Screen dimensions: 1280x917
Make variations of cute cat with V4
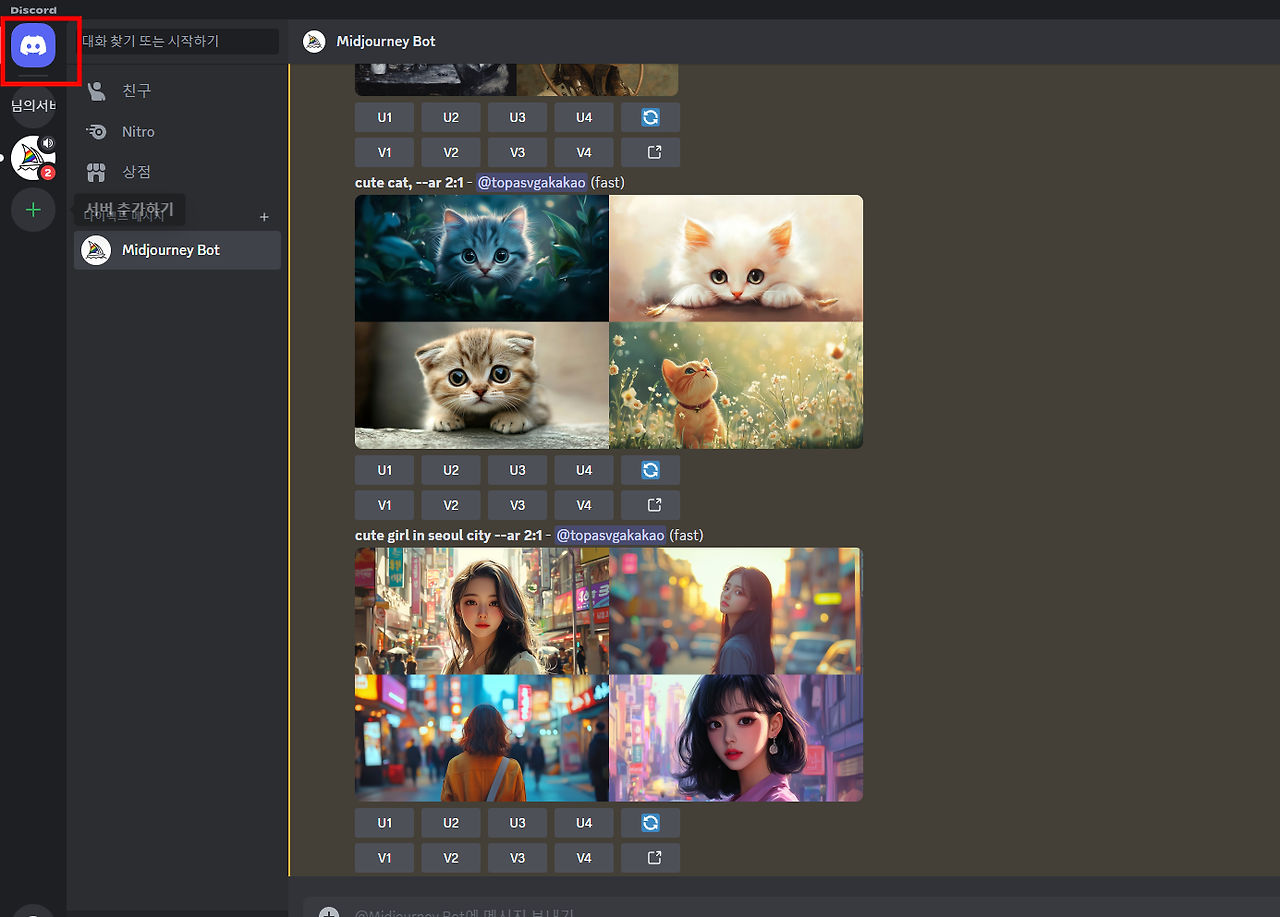pos(584,505)
